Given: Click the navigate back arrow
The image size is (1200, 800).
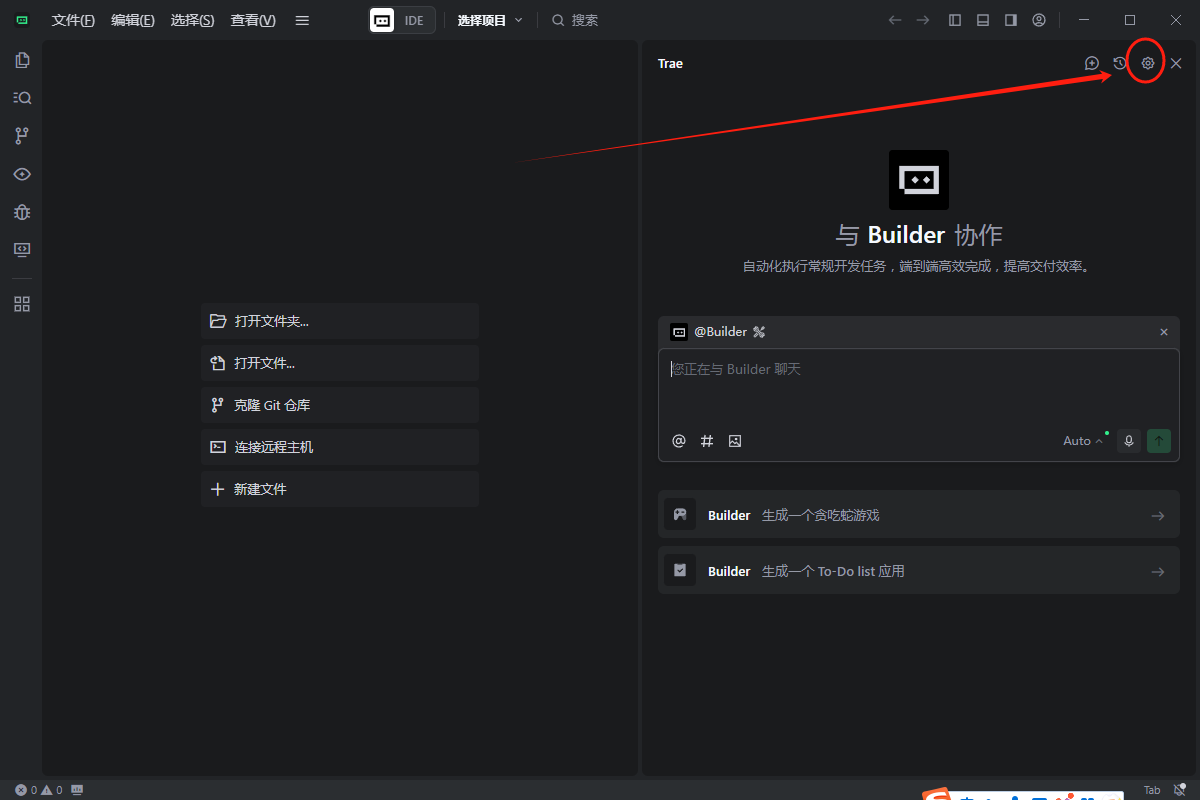Looking at the screenshot, I should pos(895,20).
